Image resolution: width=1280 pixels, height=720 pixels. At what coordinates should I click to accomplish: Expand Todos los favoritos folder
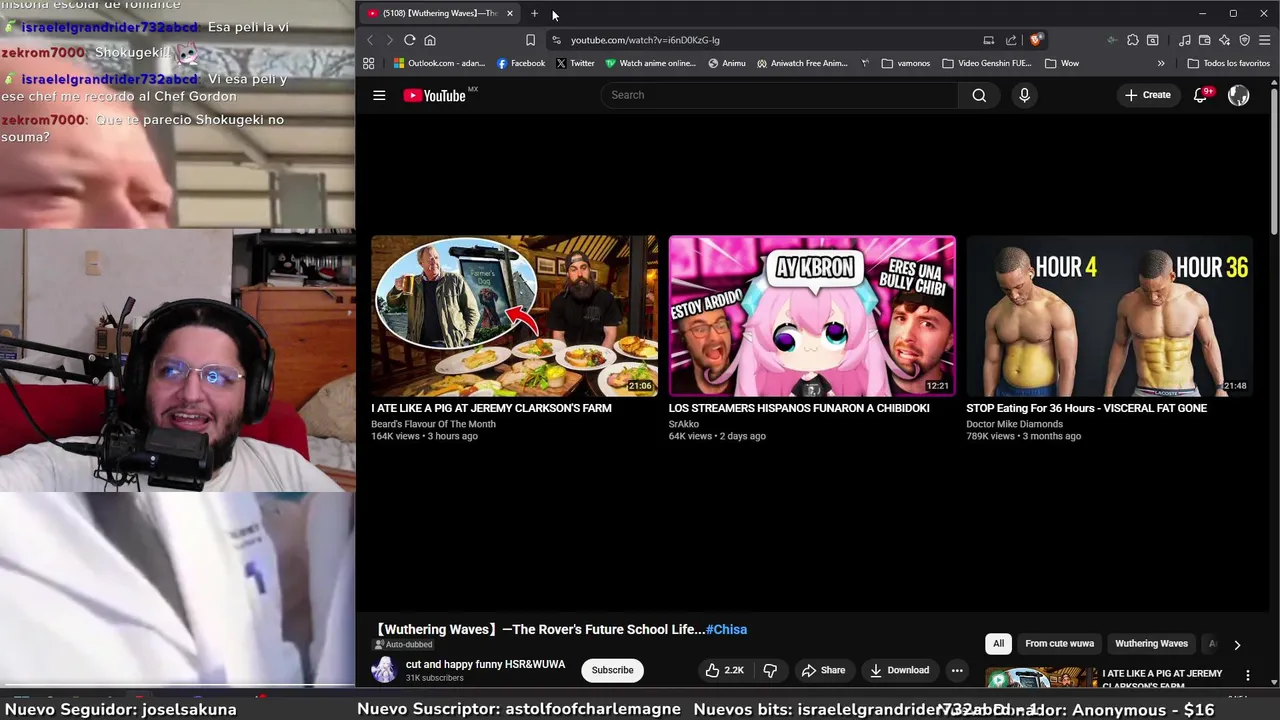(x=1229, y=63)
